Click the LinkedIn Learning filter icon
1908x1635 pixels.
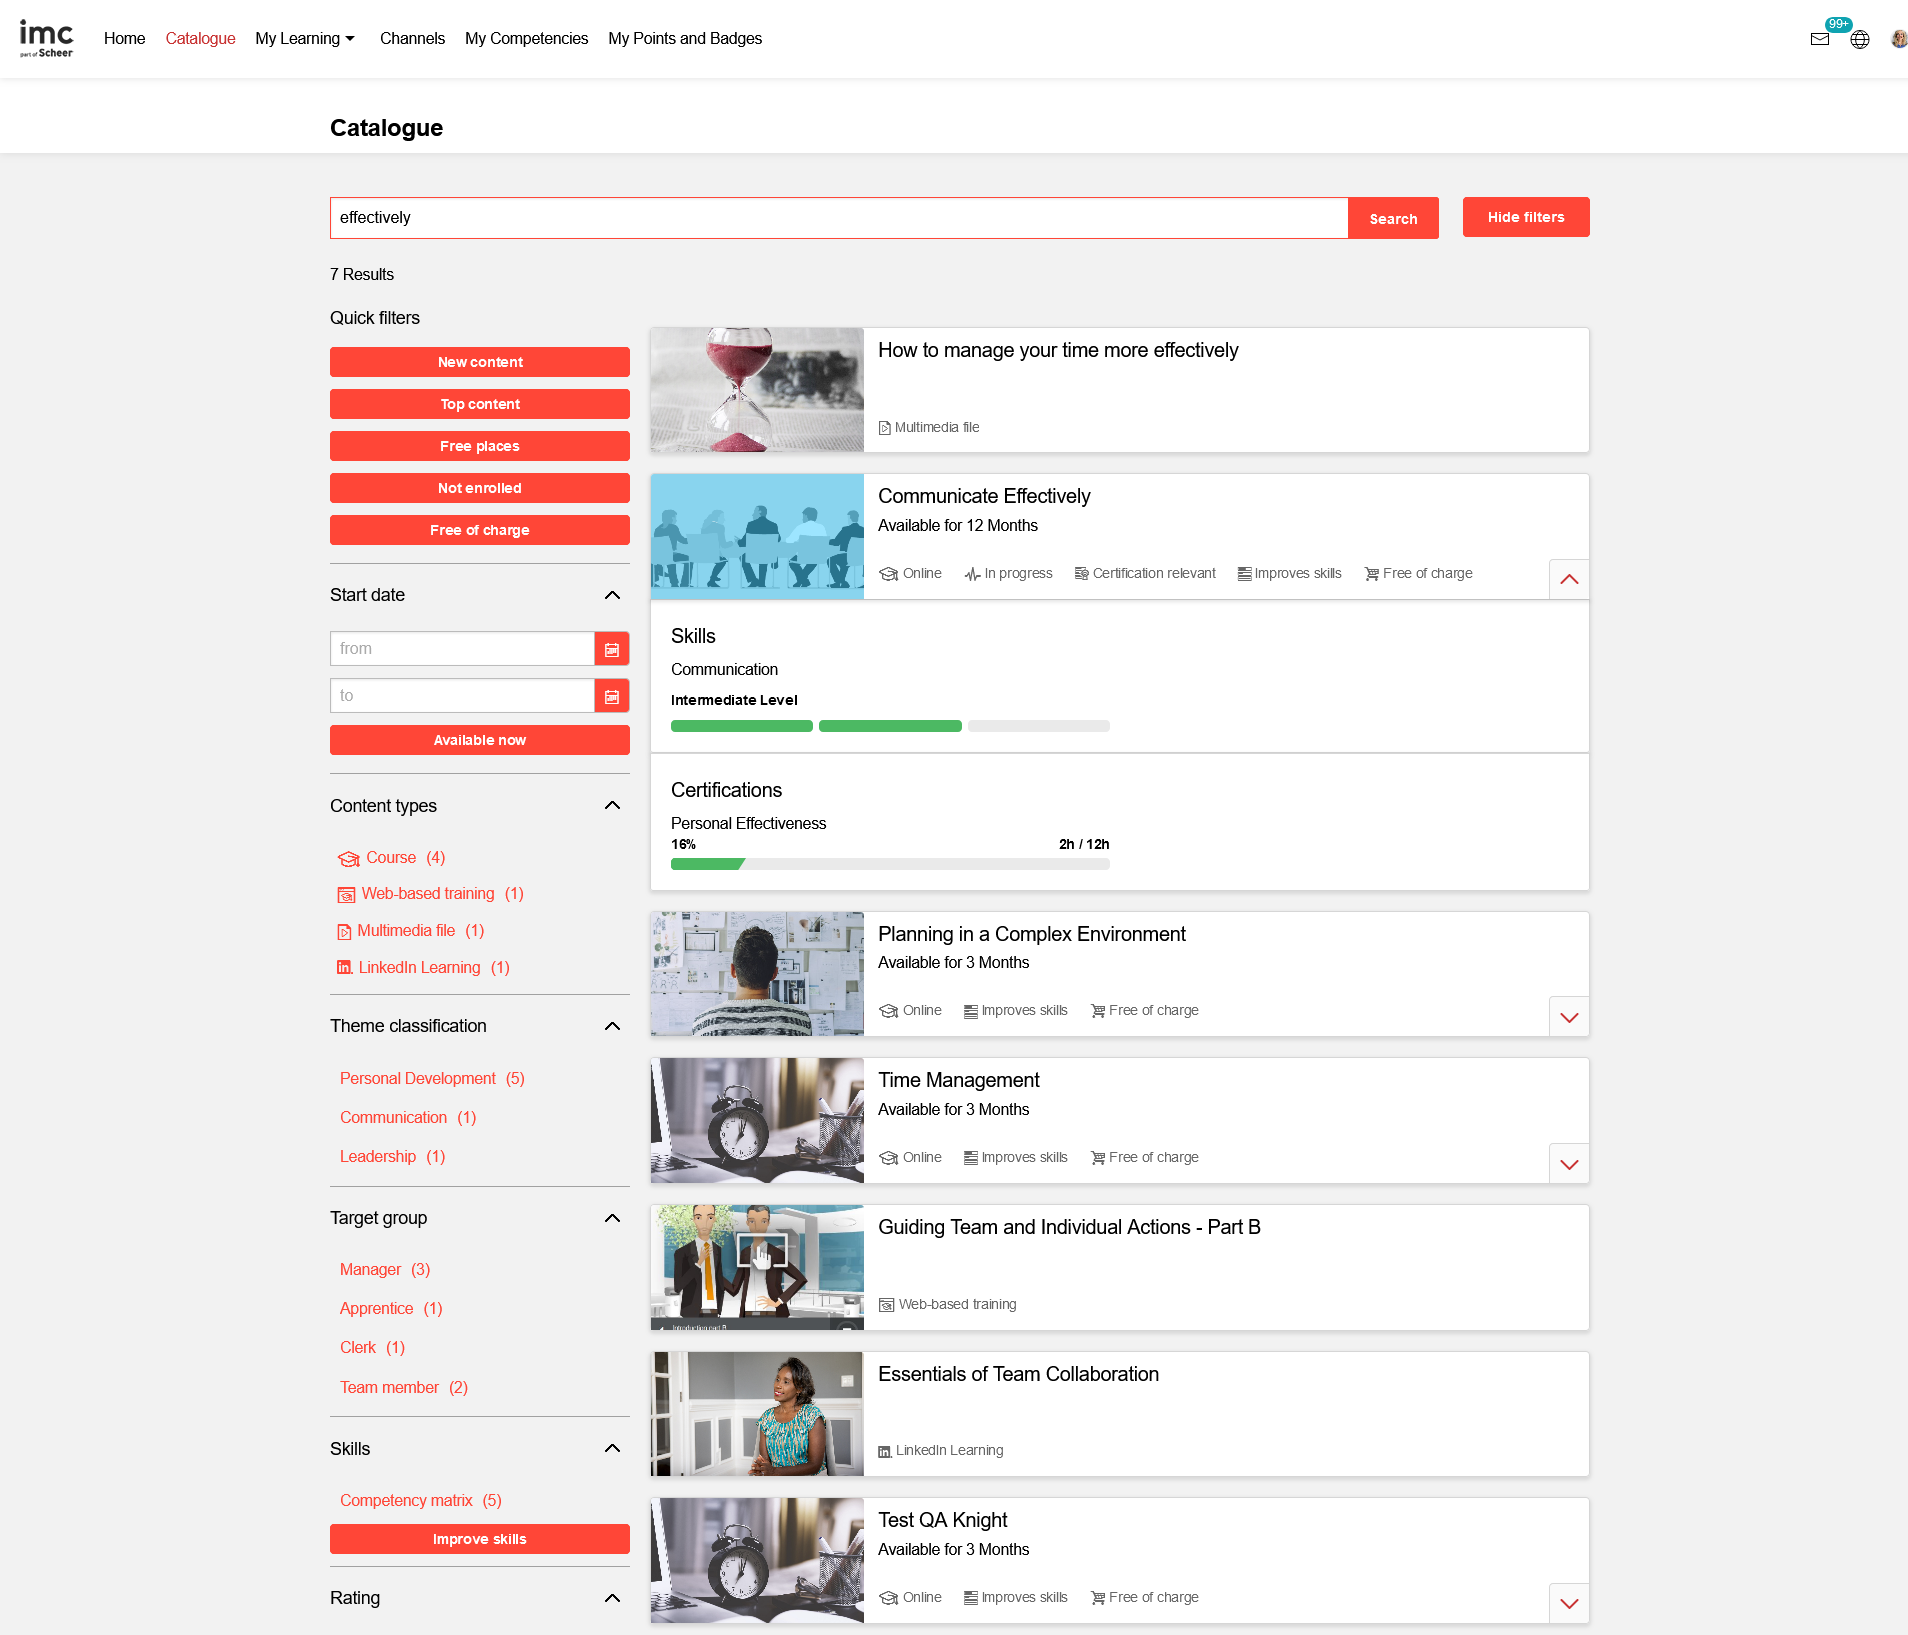pos(344,967)
